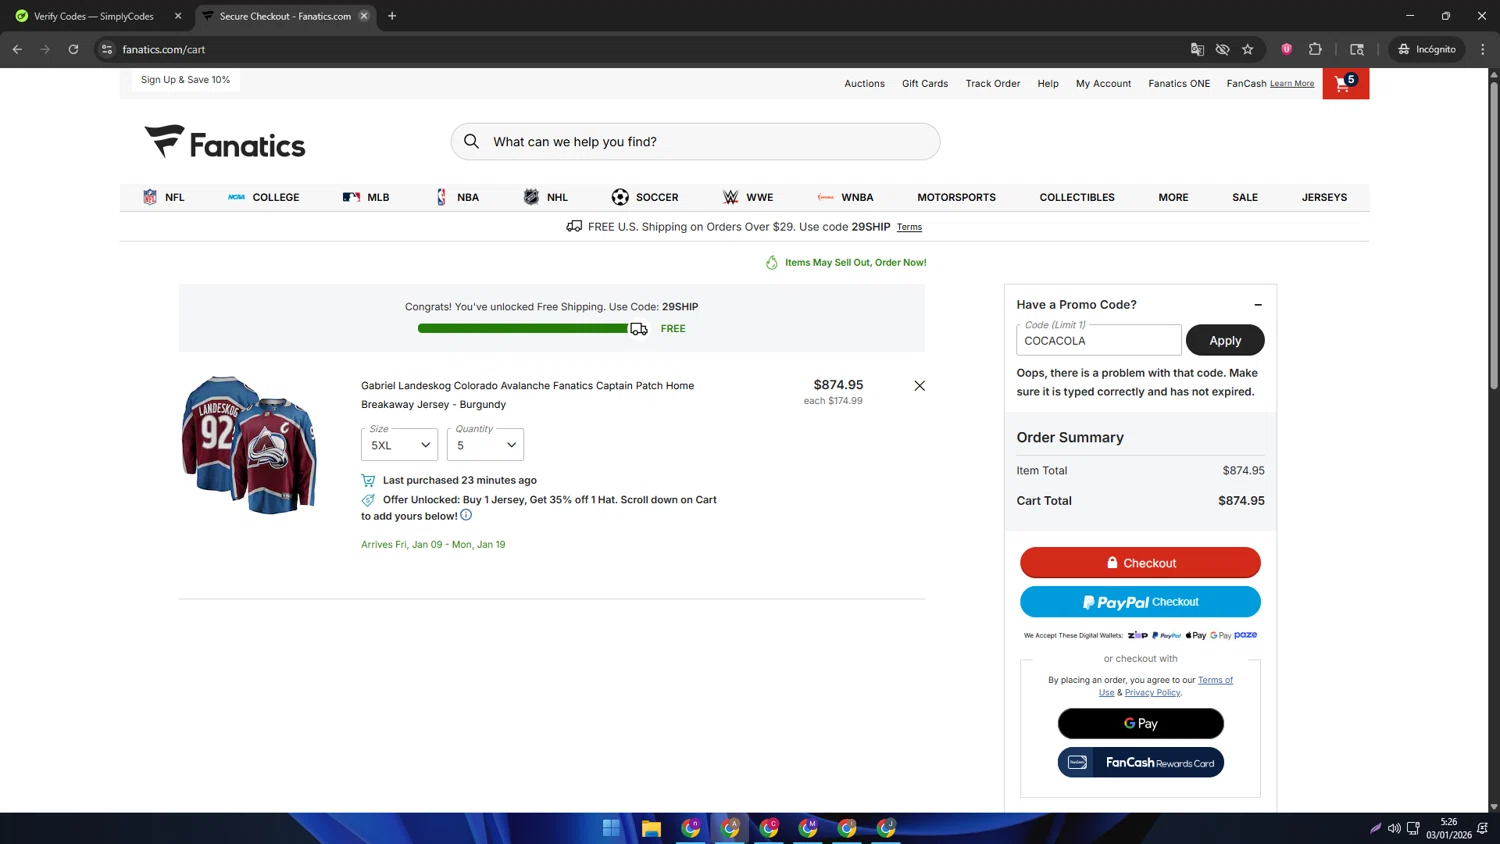Open the Windows Start menu

[611, 828]
